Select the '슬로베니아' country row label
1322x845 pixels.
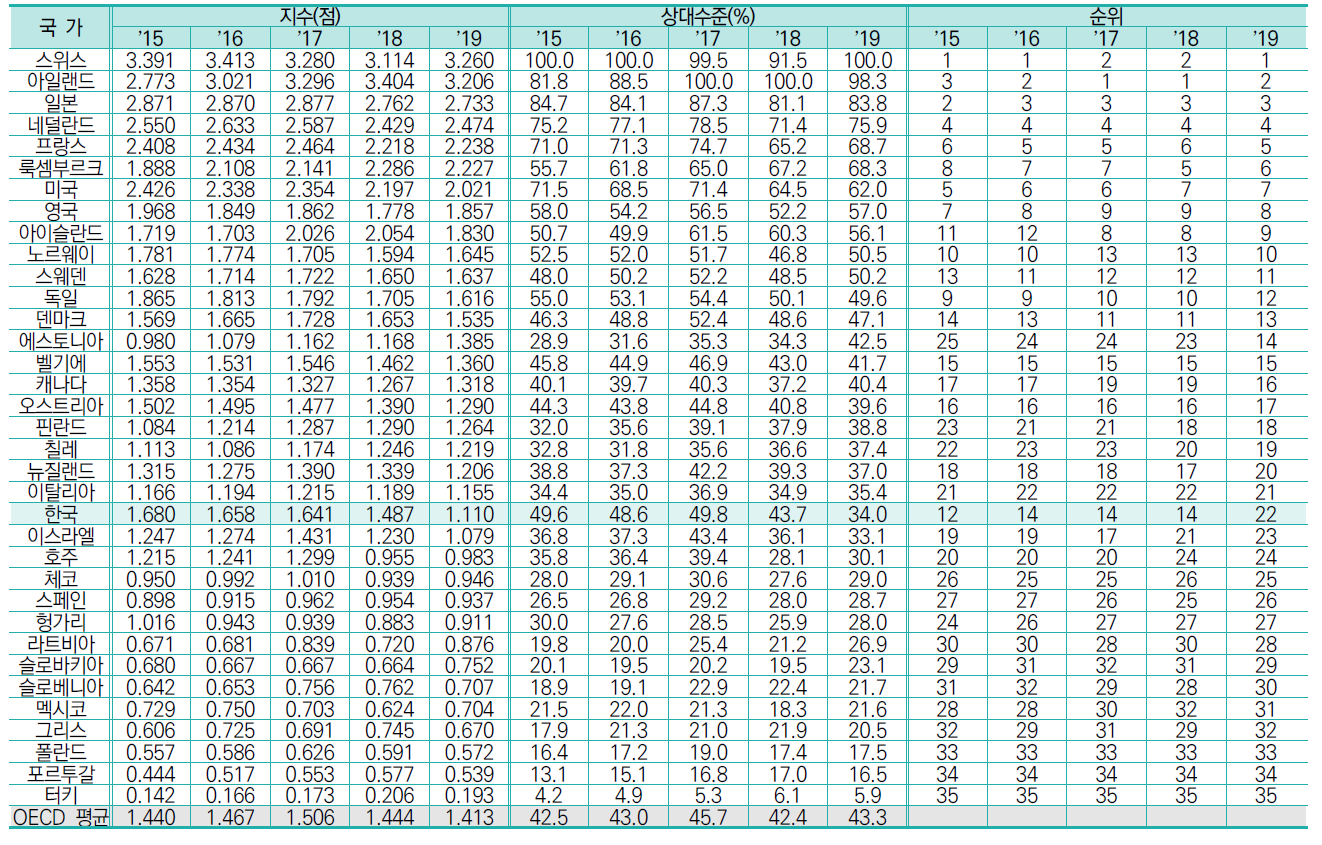[x=61, y=688]
